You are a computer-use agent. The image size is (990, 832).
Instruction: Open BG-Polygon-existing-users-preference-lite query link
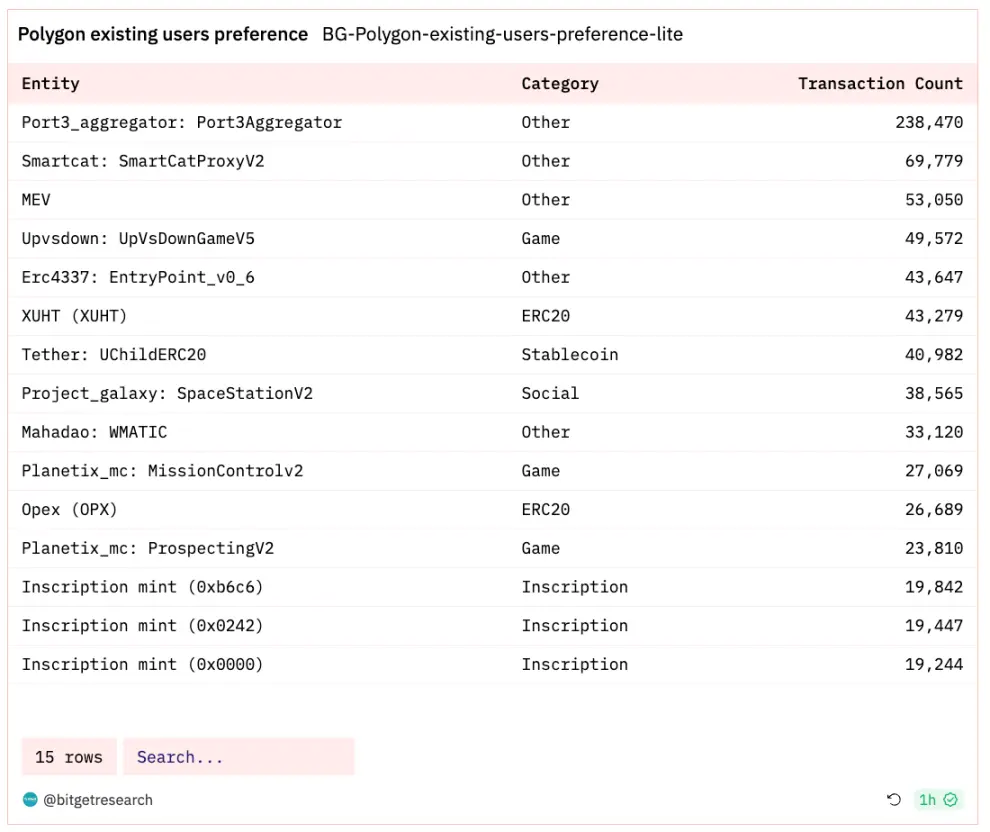502,34
